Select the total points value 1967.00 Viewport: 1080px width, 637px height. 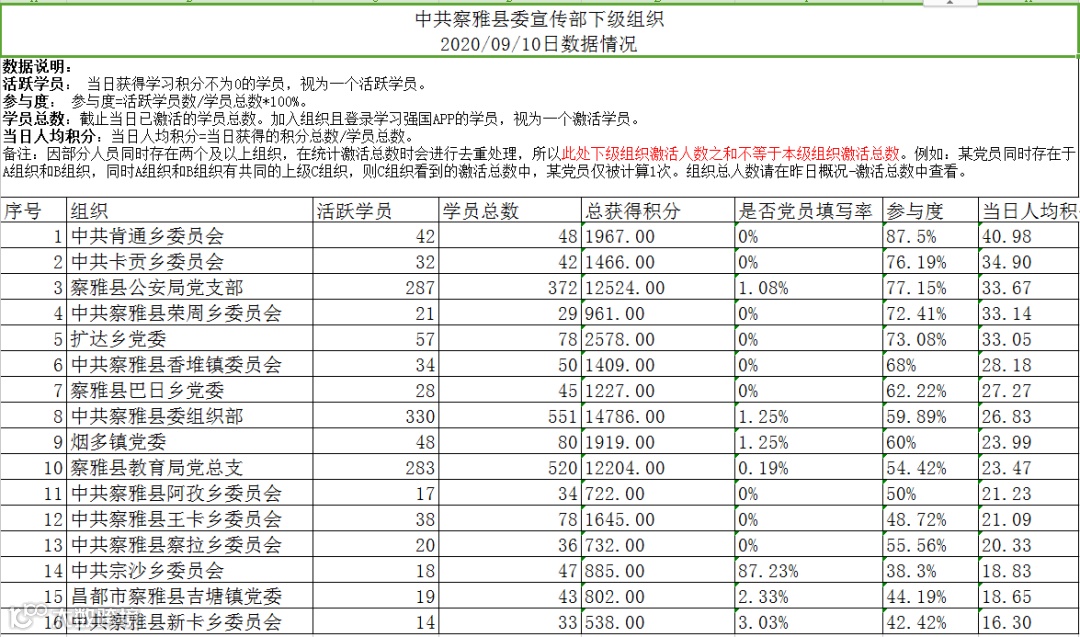(658, 236)
